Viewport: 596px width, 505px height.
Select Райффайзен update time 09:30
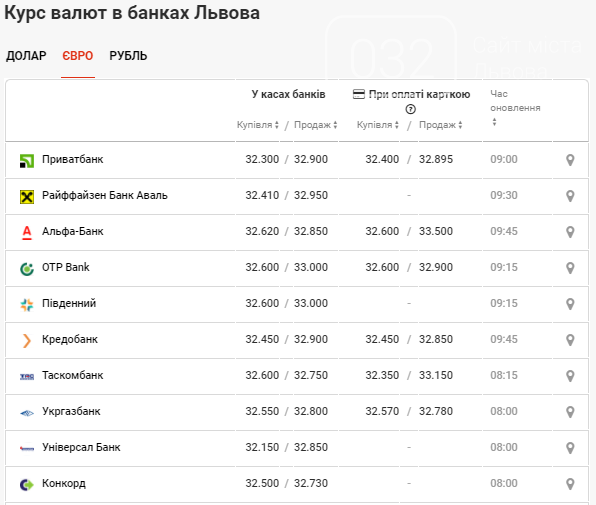[504, 195]
